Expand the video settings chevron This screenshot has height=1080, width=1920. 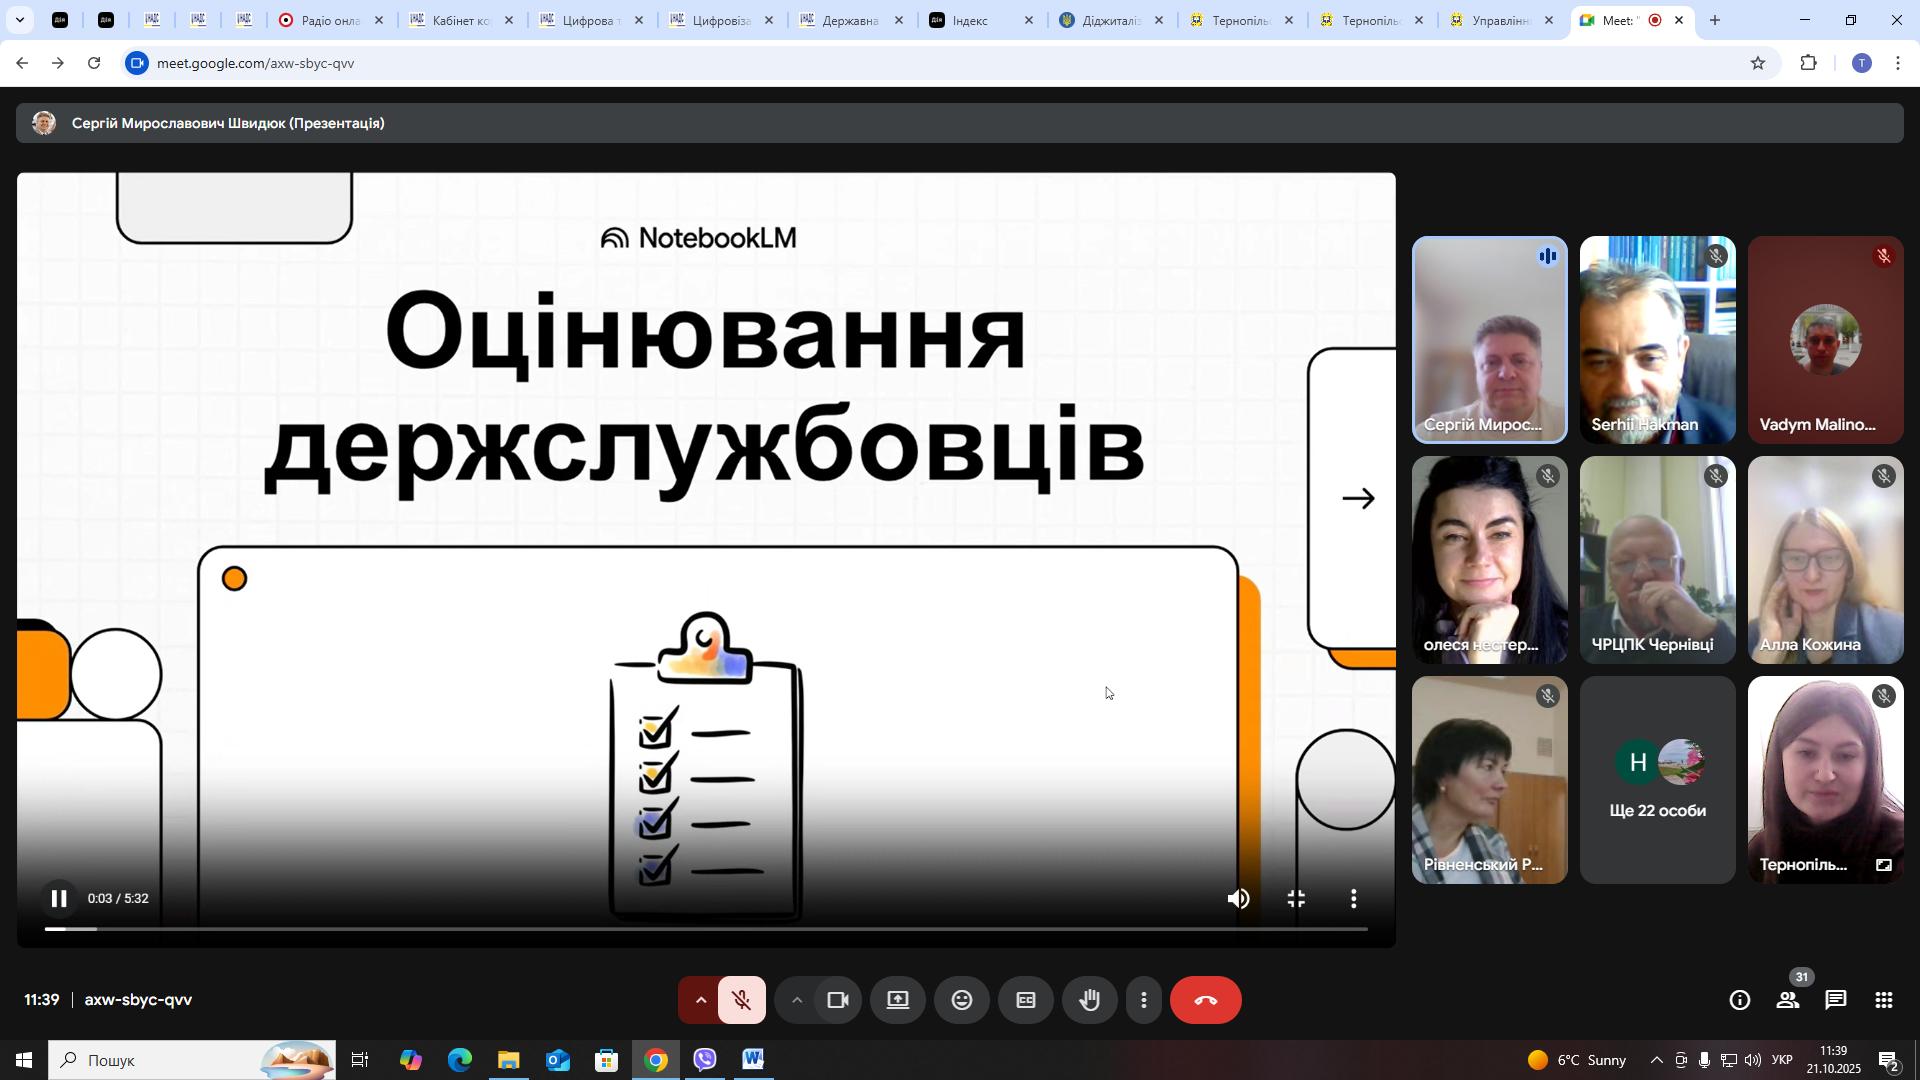(x=796, y=1001)
